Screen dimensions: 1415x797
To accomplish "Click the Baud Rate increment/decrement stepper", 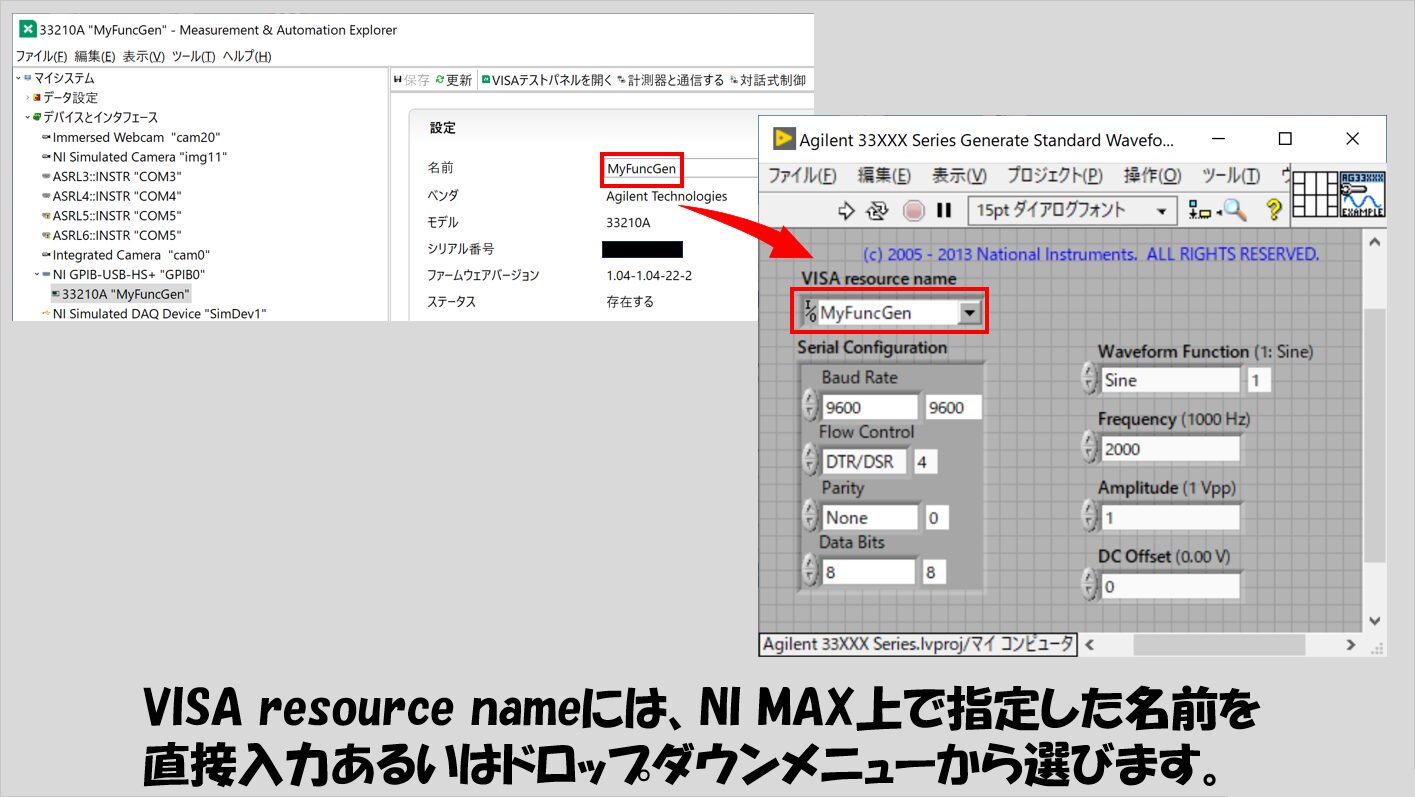I will coord(810,406).
